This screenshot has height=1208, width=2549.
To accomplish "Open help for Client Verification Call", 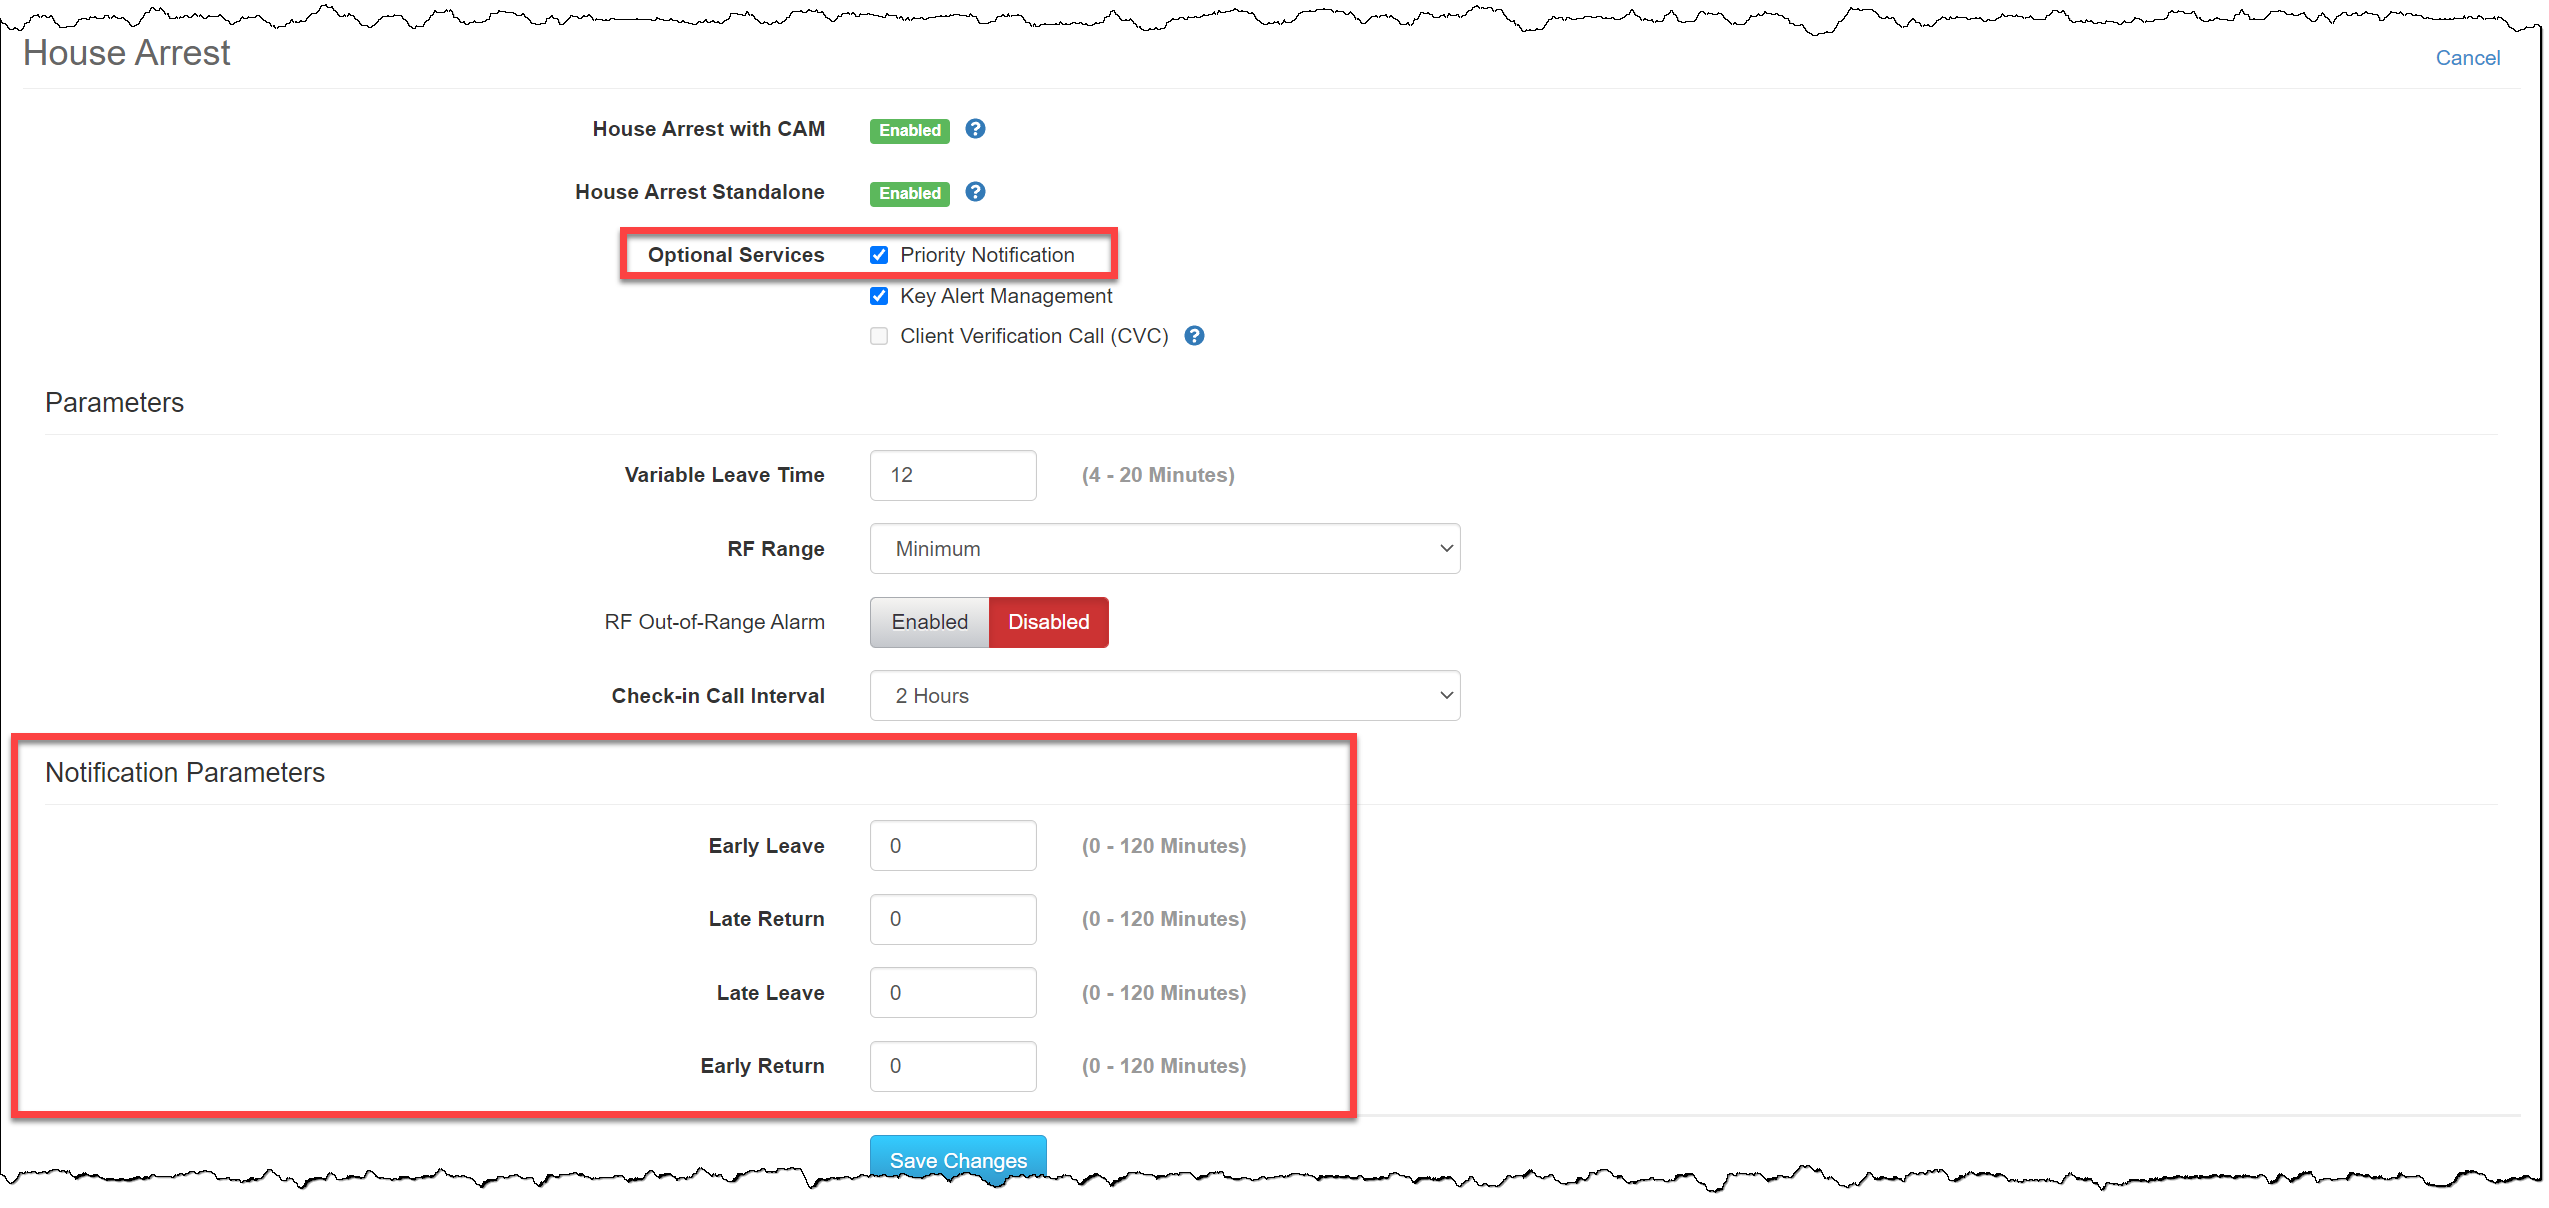I will [1194, 336].
